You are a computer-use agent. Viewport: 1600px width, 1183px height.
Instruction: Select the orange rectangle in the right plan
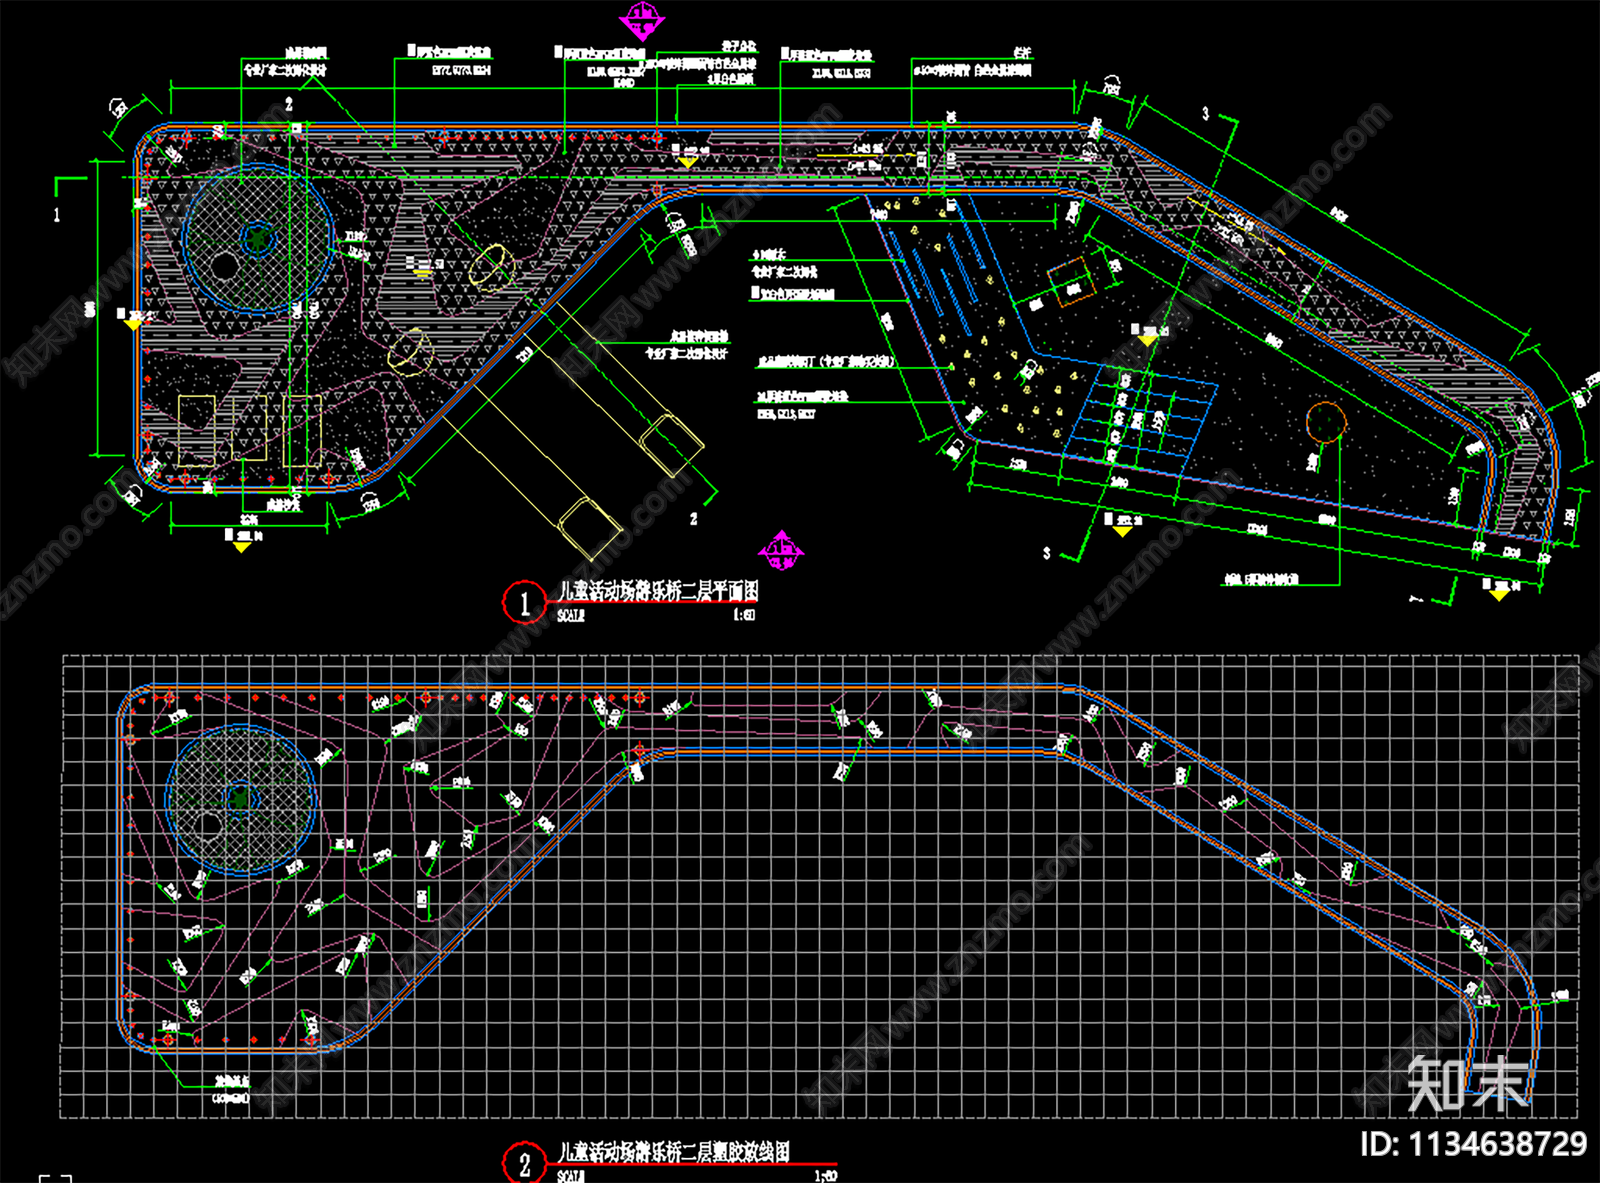(x=1072, y=281)
